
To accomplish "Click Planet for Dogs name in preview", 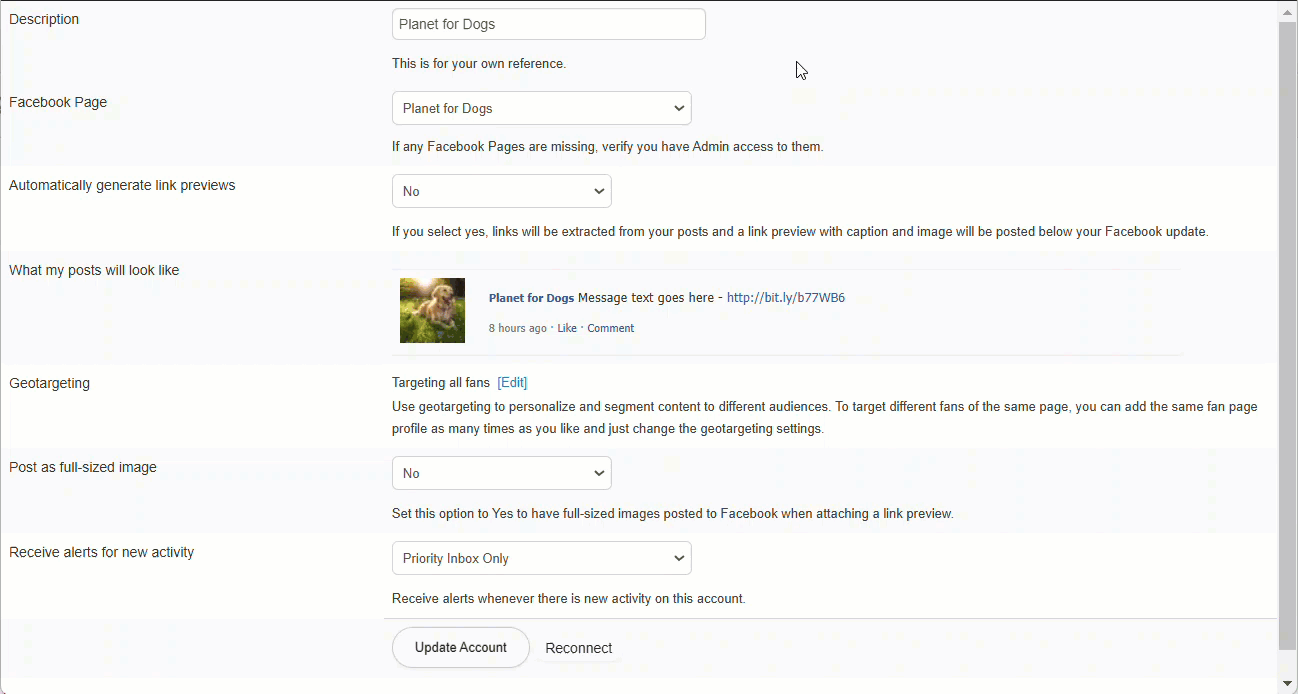I will (531, 298).
